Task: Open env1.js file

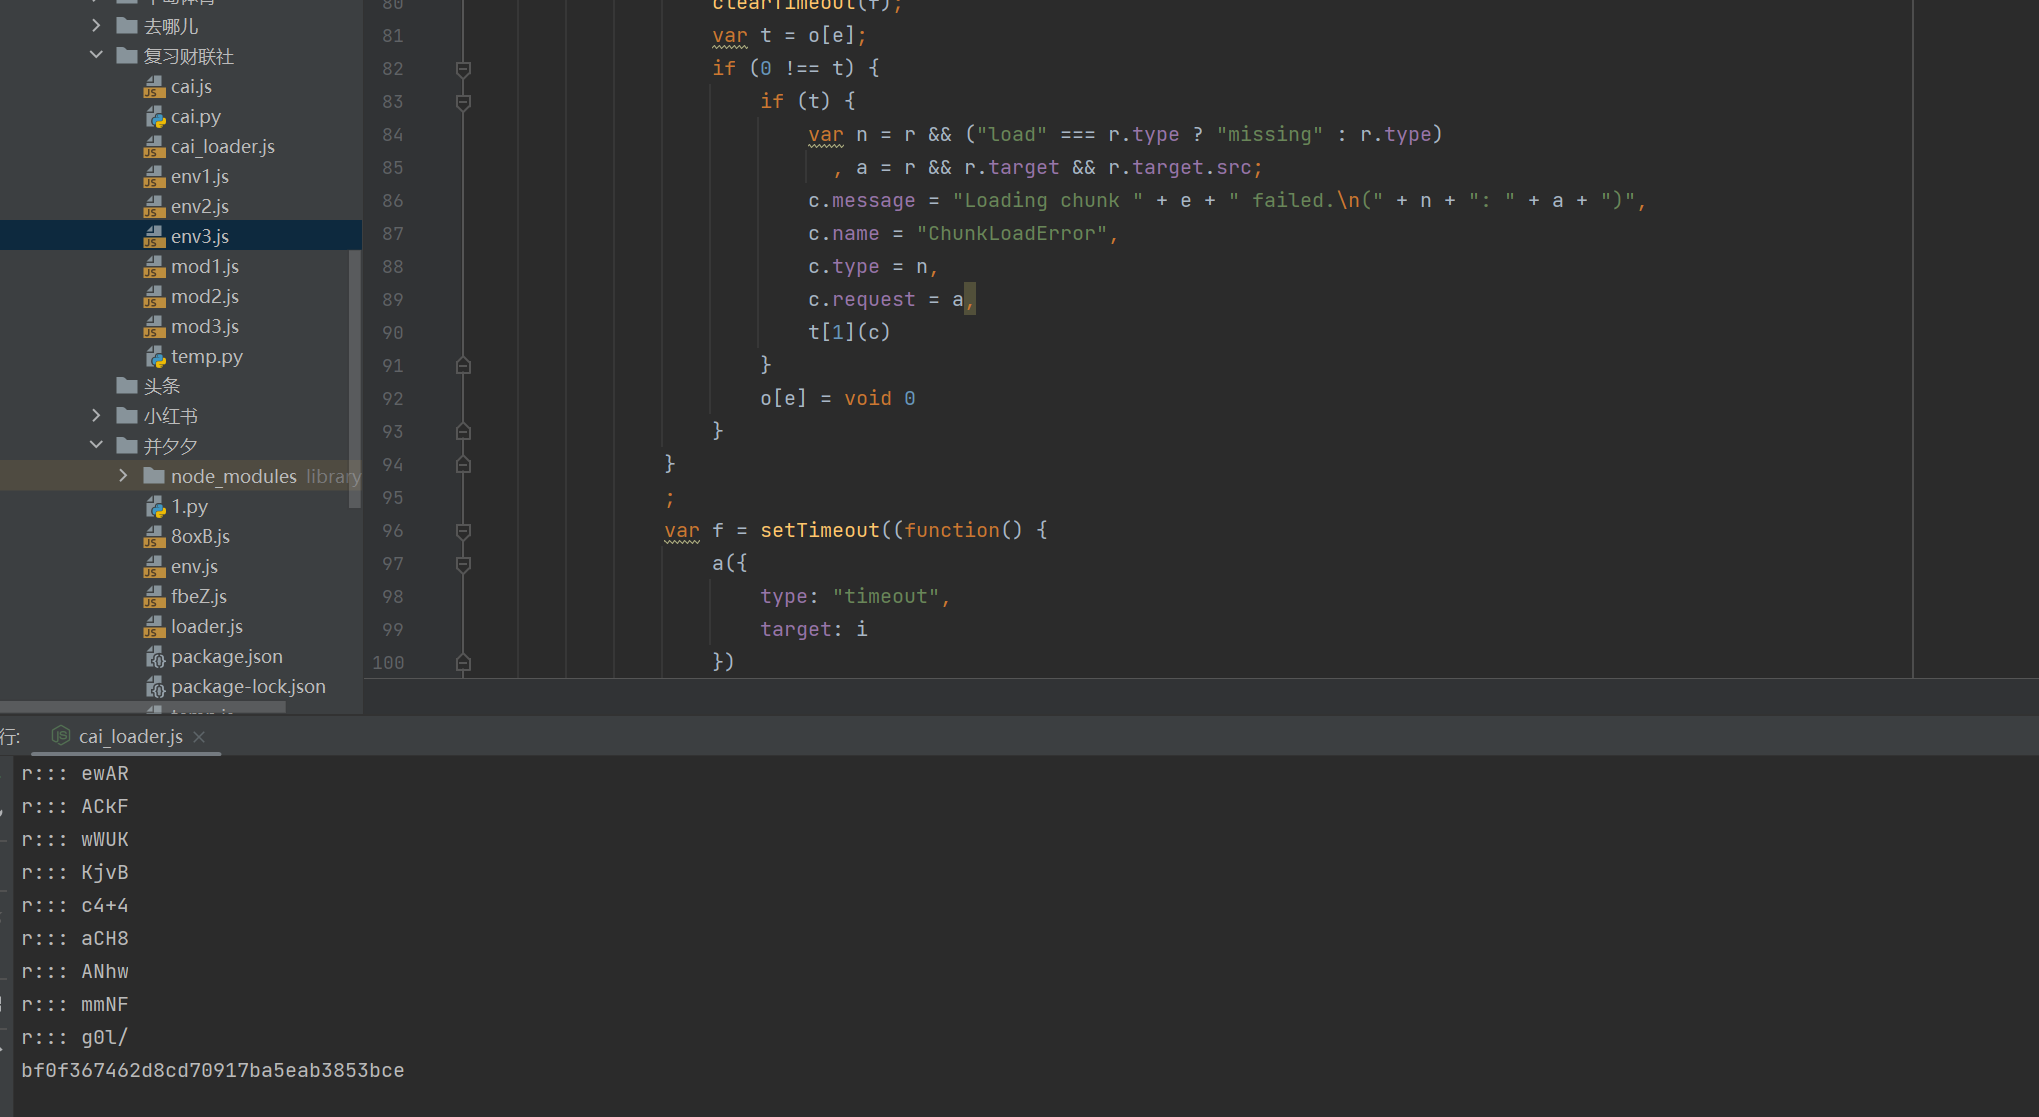Action: coord(200,177)
